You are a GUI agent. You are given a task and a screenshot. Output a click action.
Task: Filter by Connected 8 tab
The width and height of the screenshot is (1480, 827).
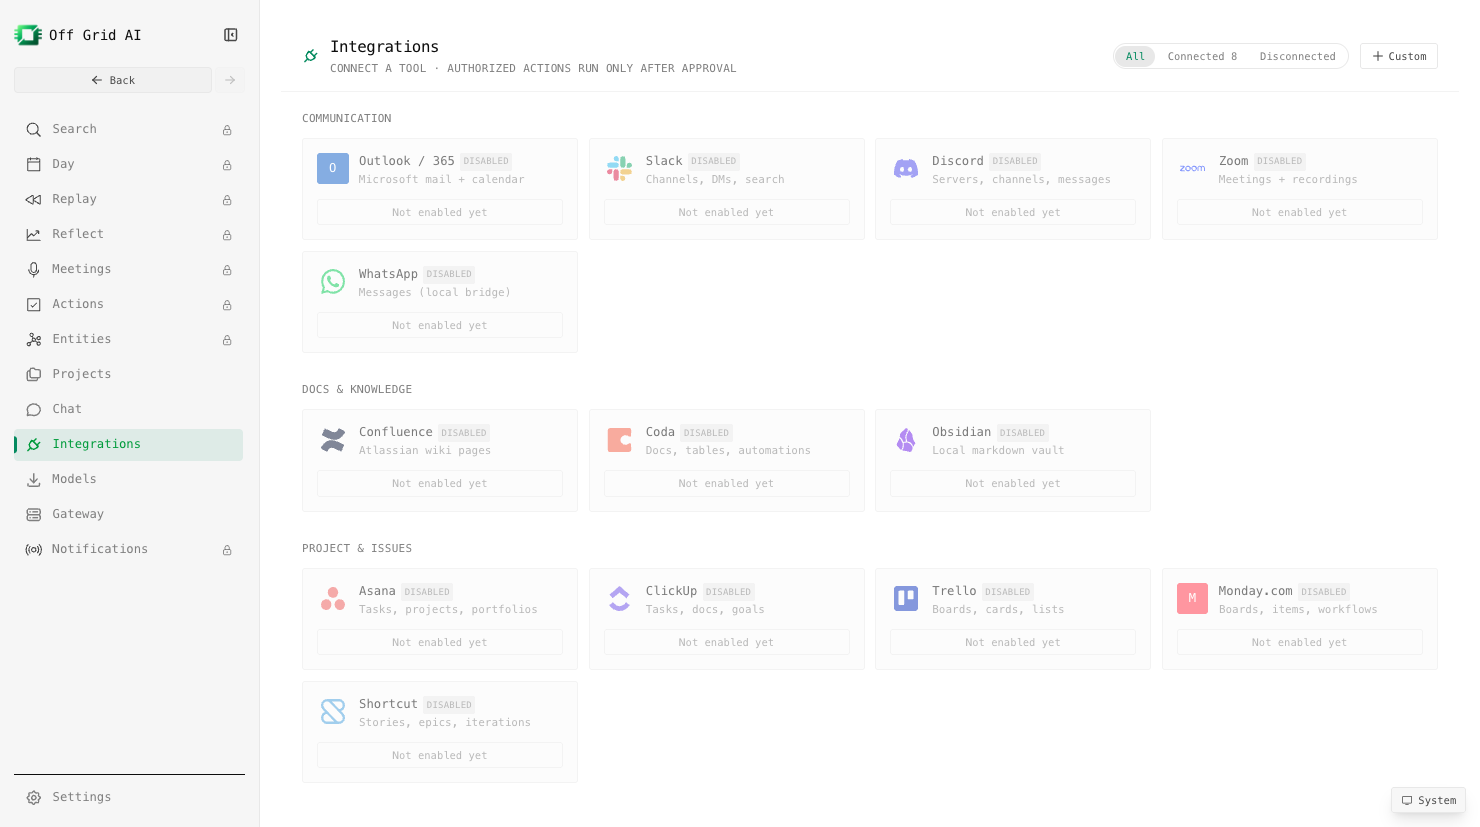coord(1202,56)
